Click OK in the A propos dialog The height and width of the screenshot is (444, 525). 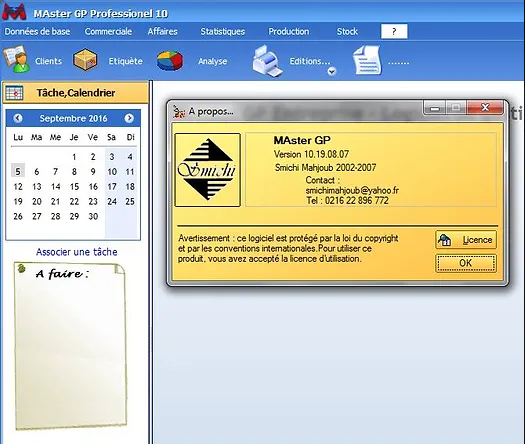pyautogui.click(x=466, y=263)
